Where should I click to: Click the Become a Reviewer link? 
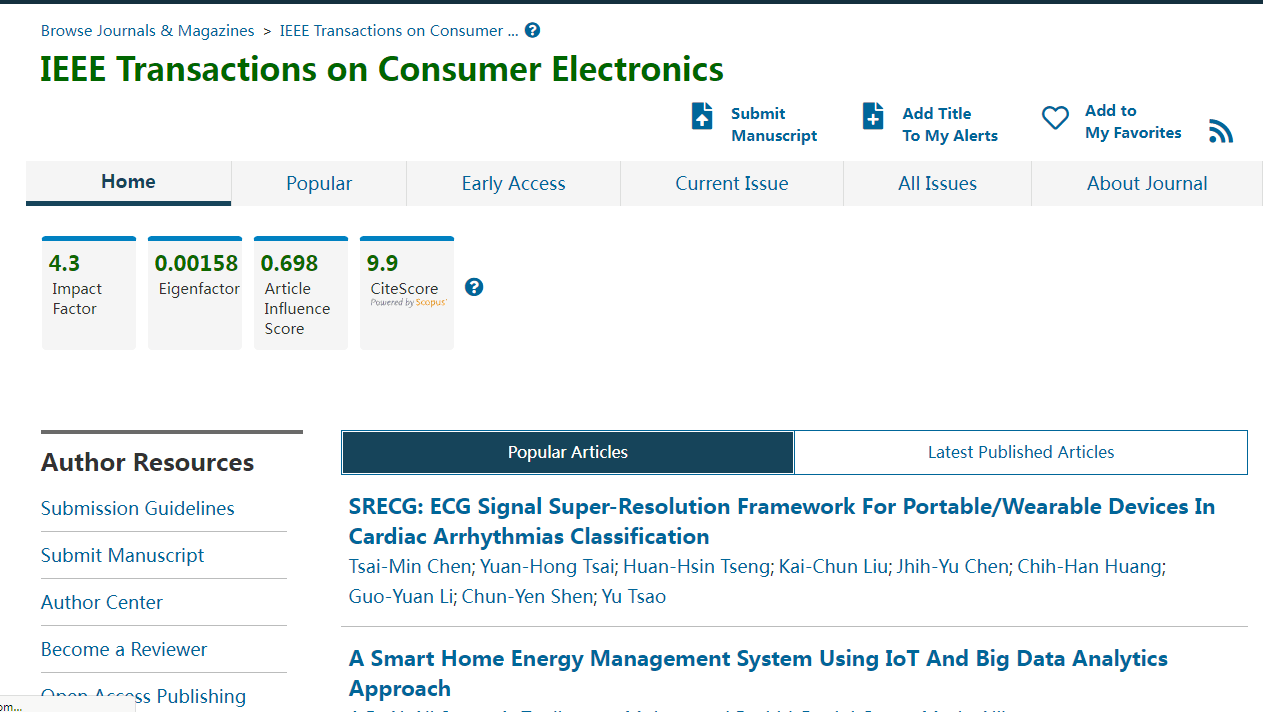point(124,649)
